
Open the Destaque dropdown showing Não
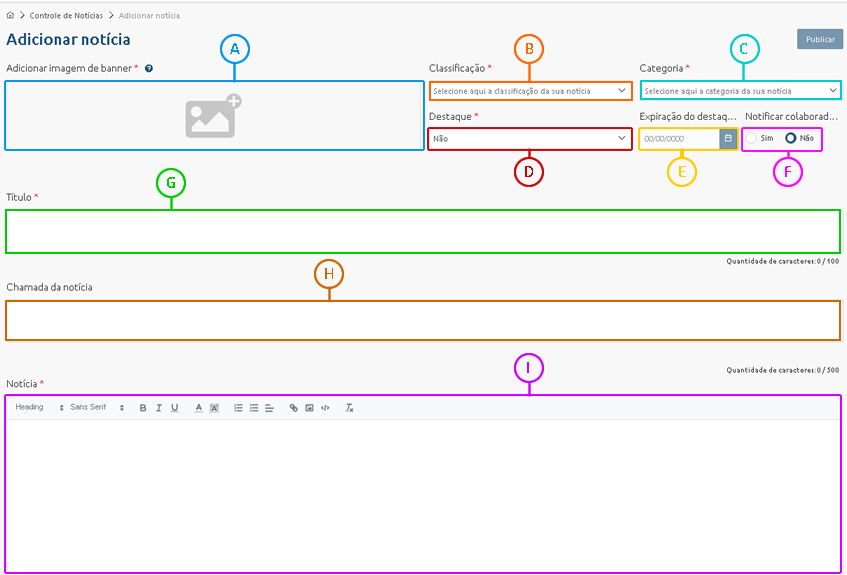529,139
